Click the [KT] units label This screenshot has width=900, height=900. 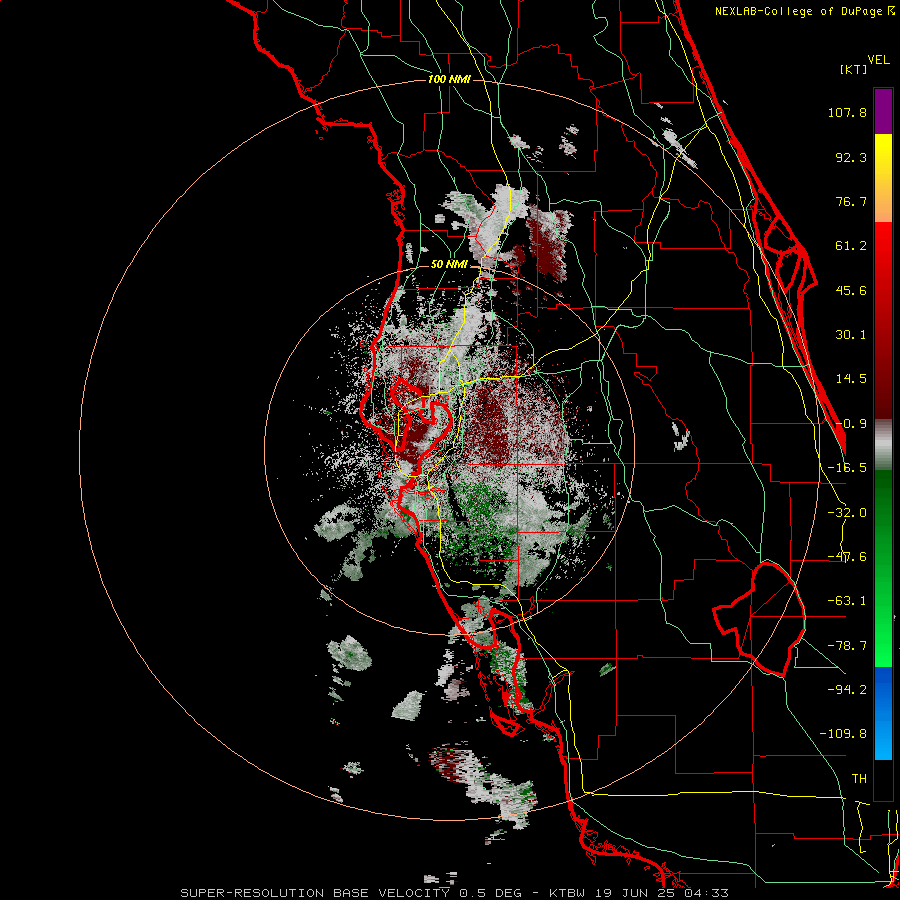pyautogui.click(x=854, y=69)
